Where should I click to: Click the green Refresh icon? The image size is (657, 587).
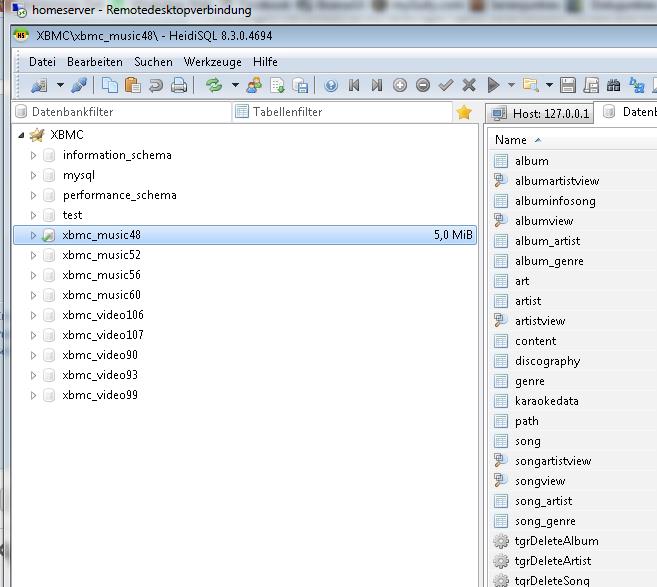214,85
